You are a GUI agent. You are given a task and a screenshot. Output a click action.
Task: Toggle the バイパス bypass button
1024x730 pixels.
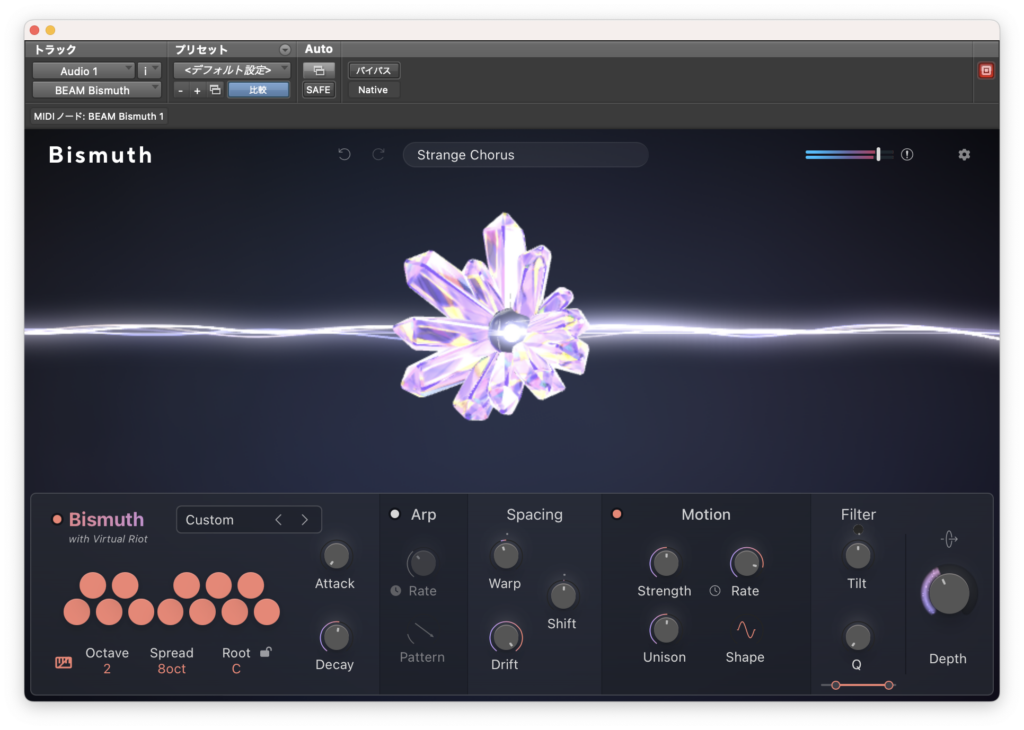point(374,71)
